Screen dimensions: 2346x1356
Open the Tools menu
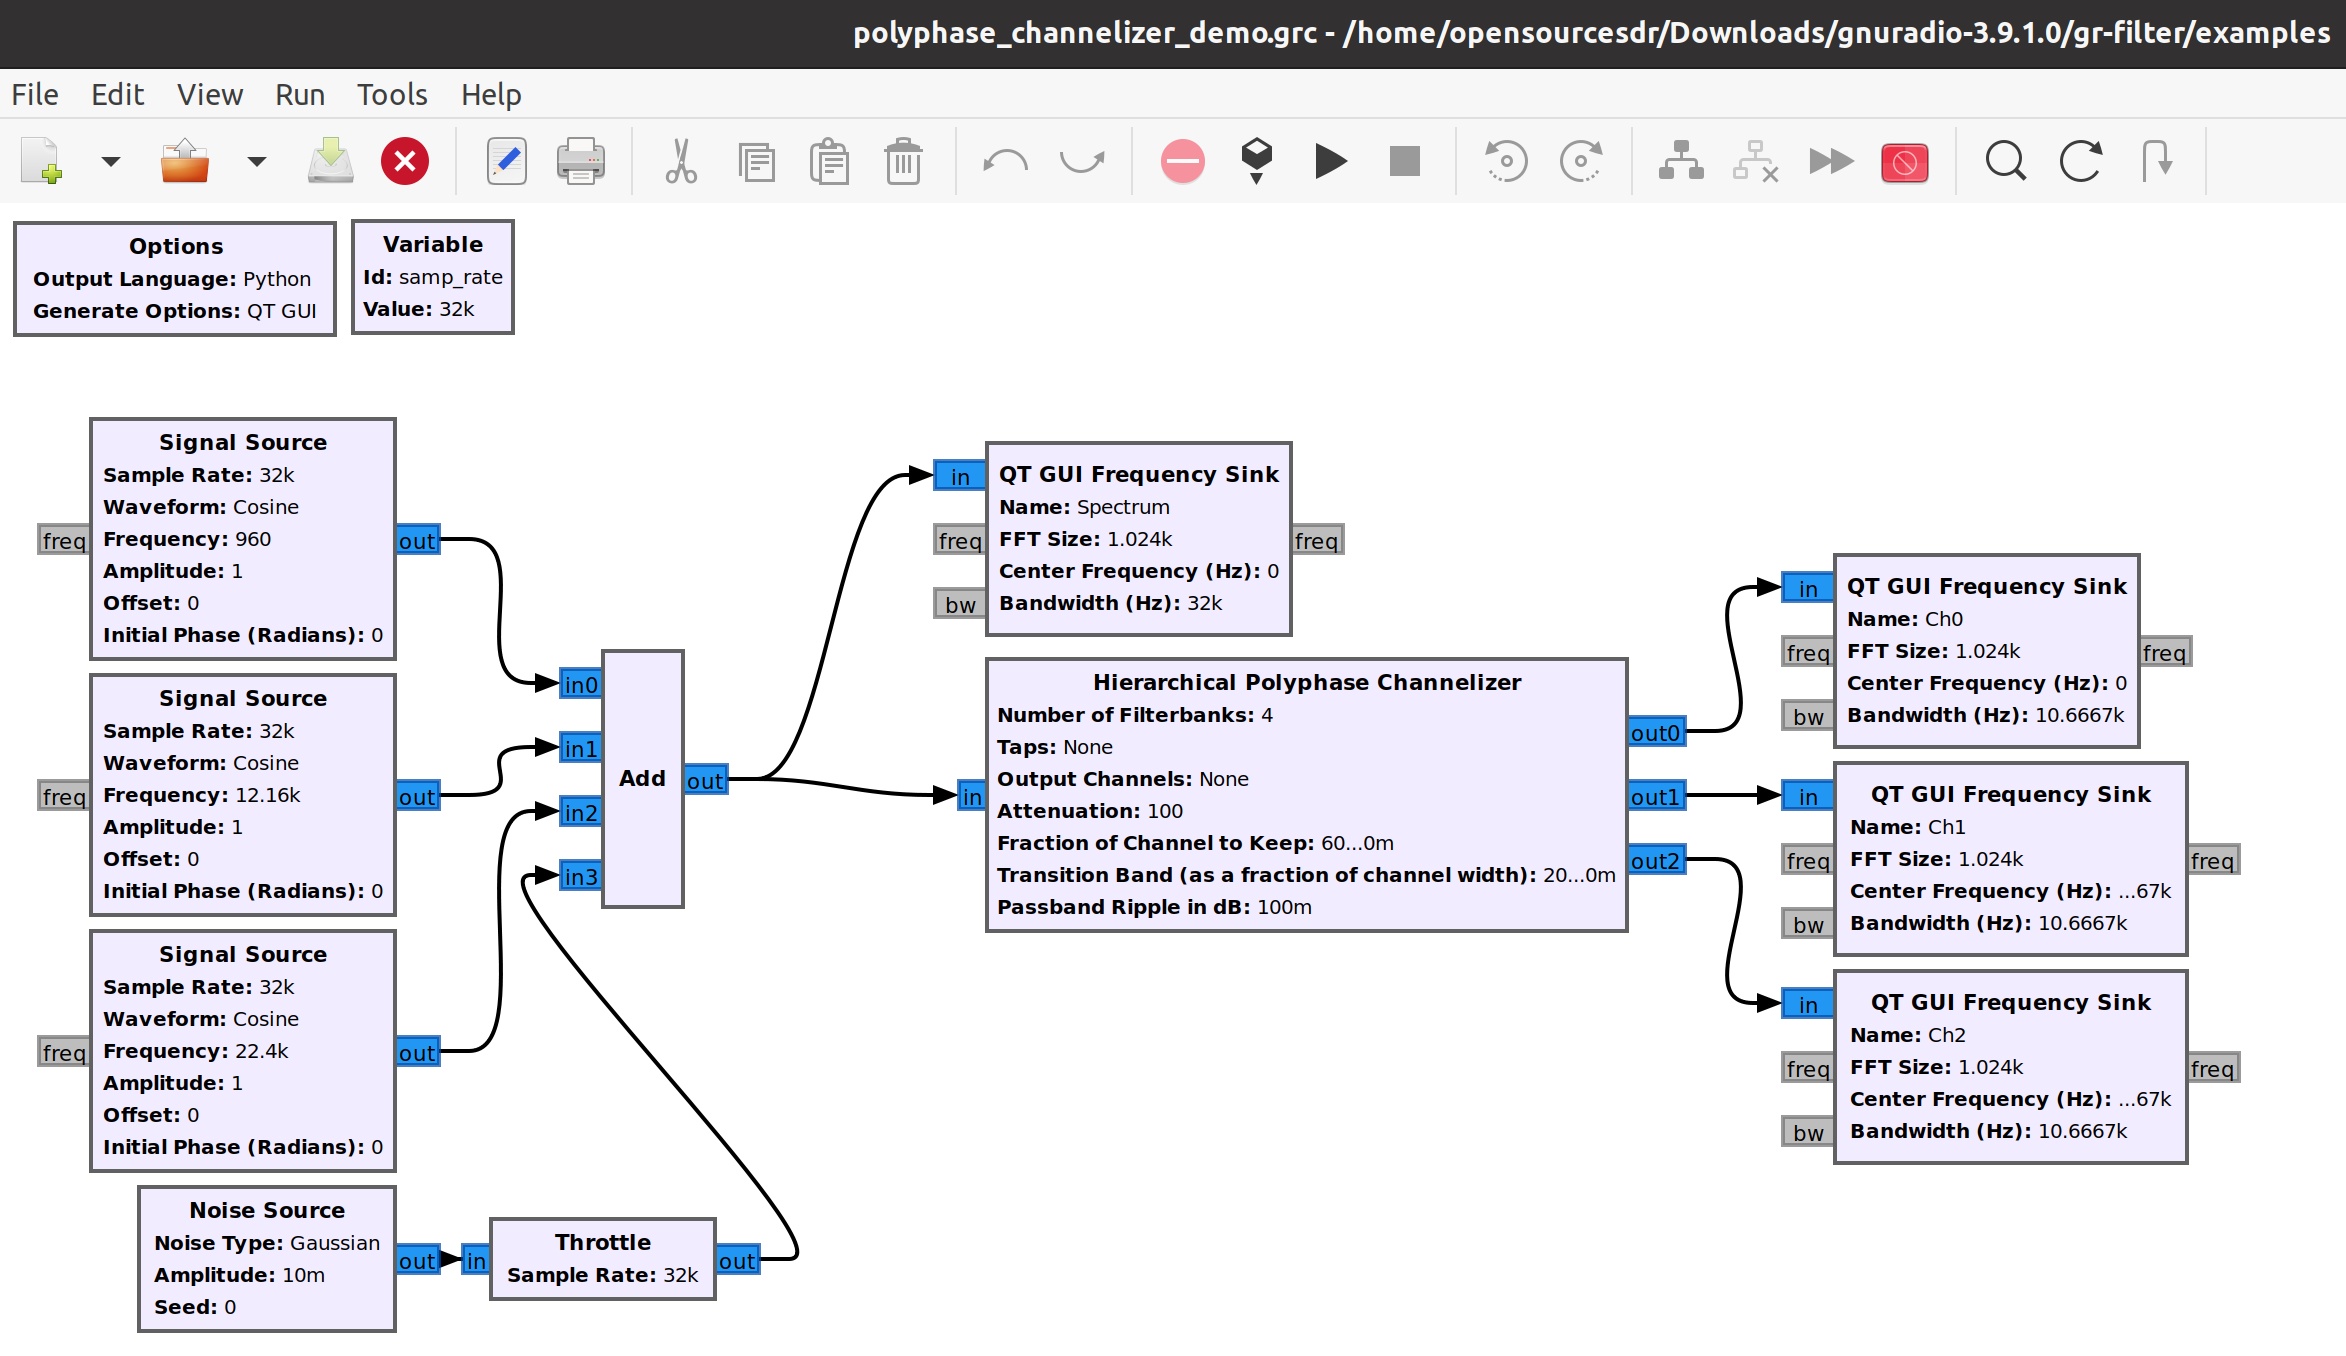click(x=392, y=95)
